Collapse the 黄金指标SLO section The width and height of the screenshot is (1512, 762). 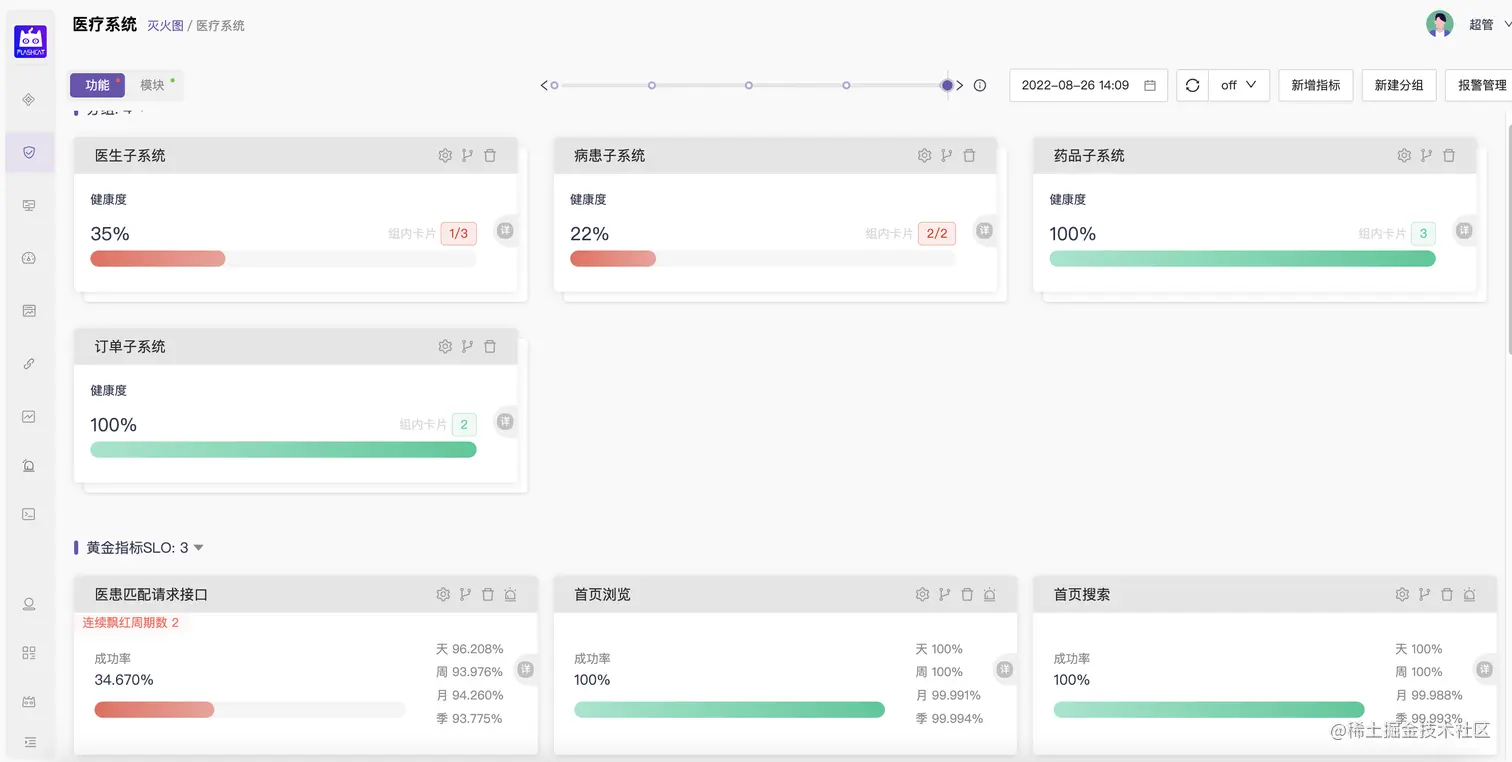tap(197, 547)
